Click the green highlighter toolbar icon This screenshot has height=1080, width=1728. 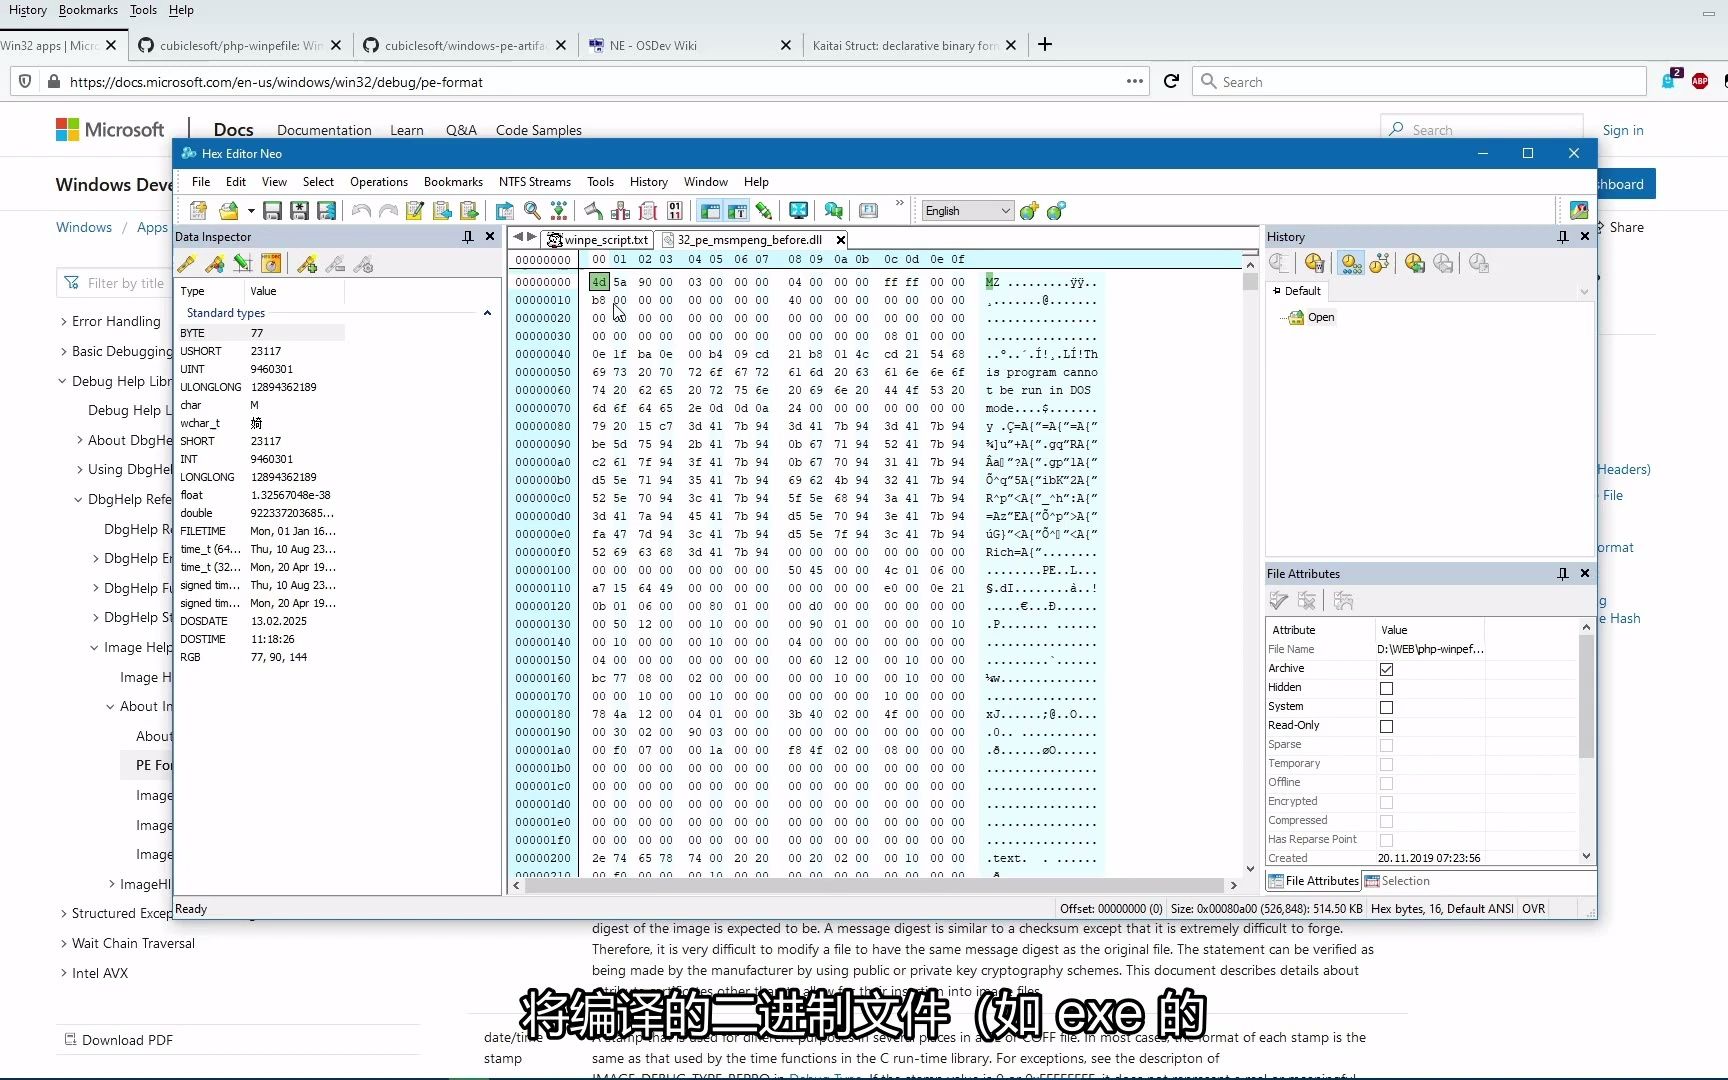[764, 210]
